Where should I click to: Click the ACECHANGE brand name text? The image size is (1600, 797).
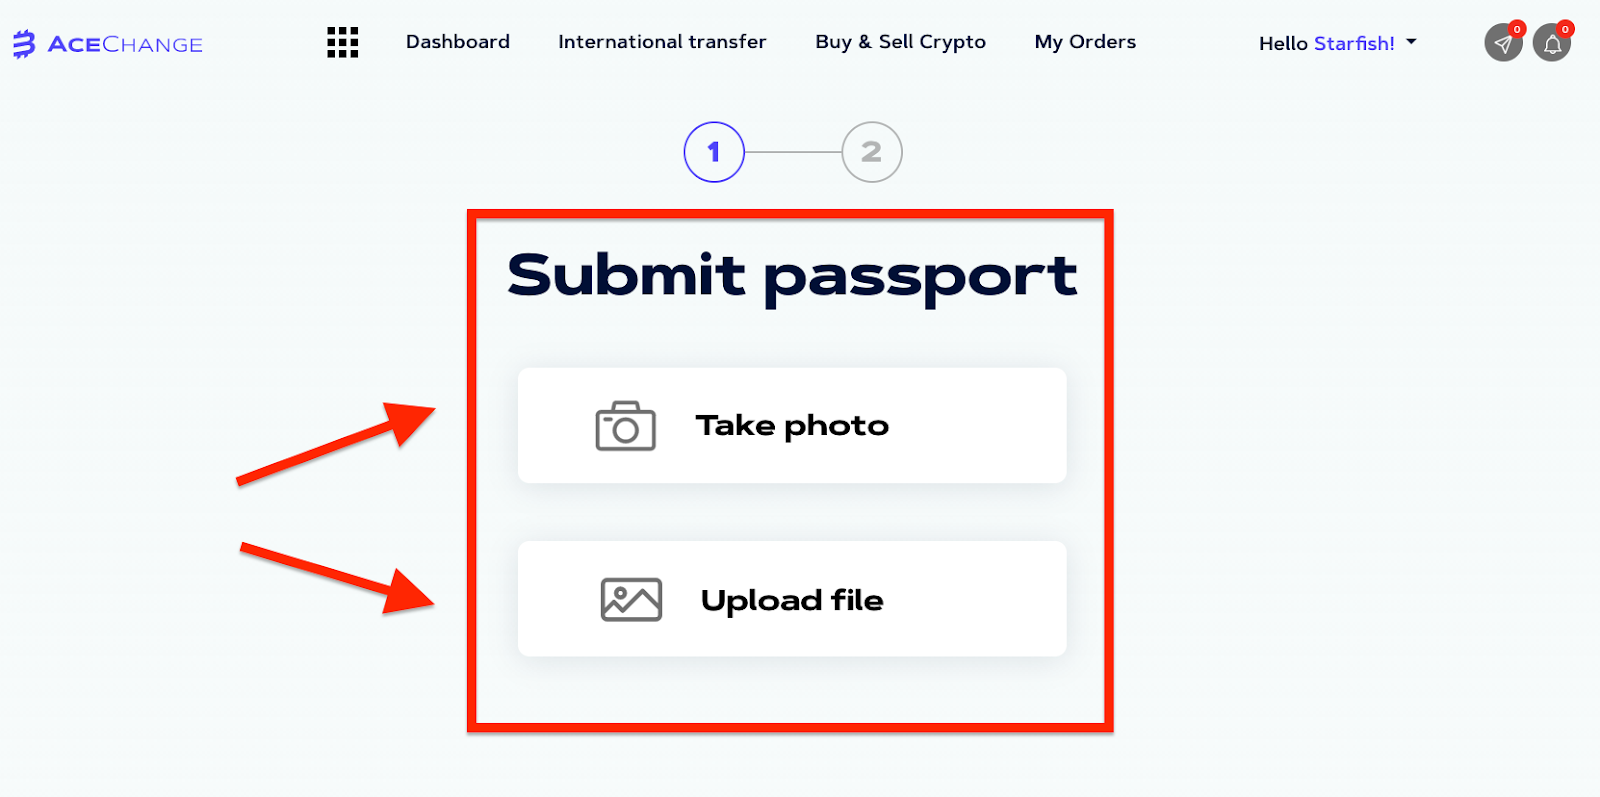coord(125,45)
